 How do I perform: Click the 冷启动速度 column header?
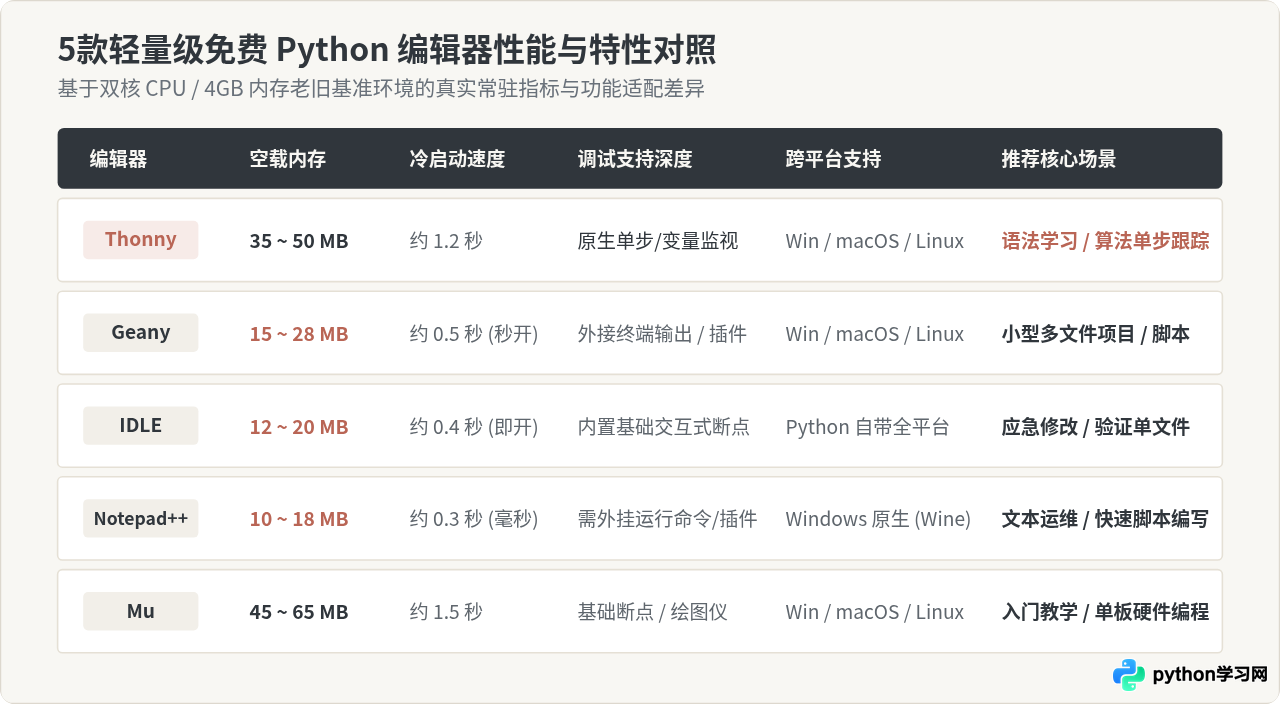pos(457,159)
